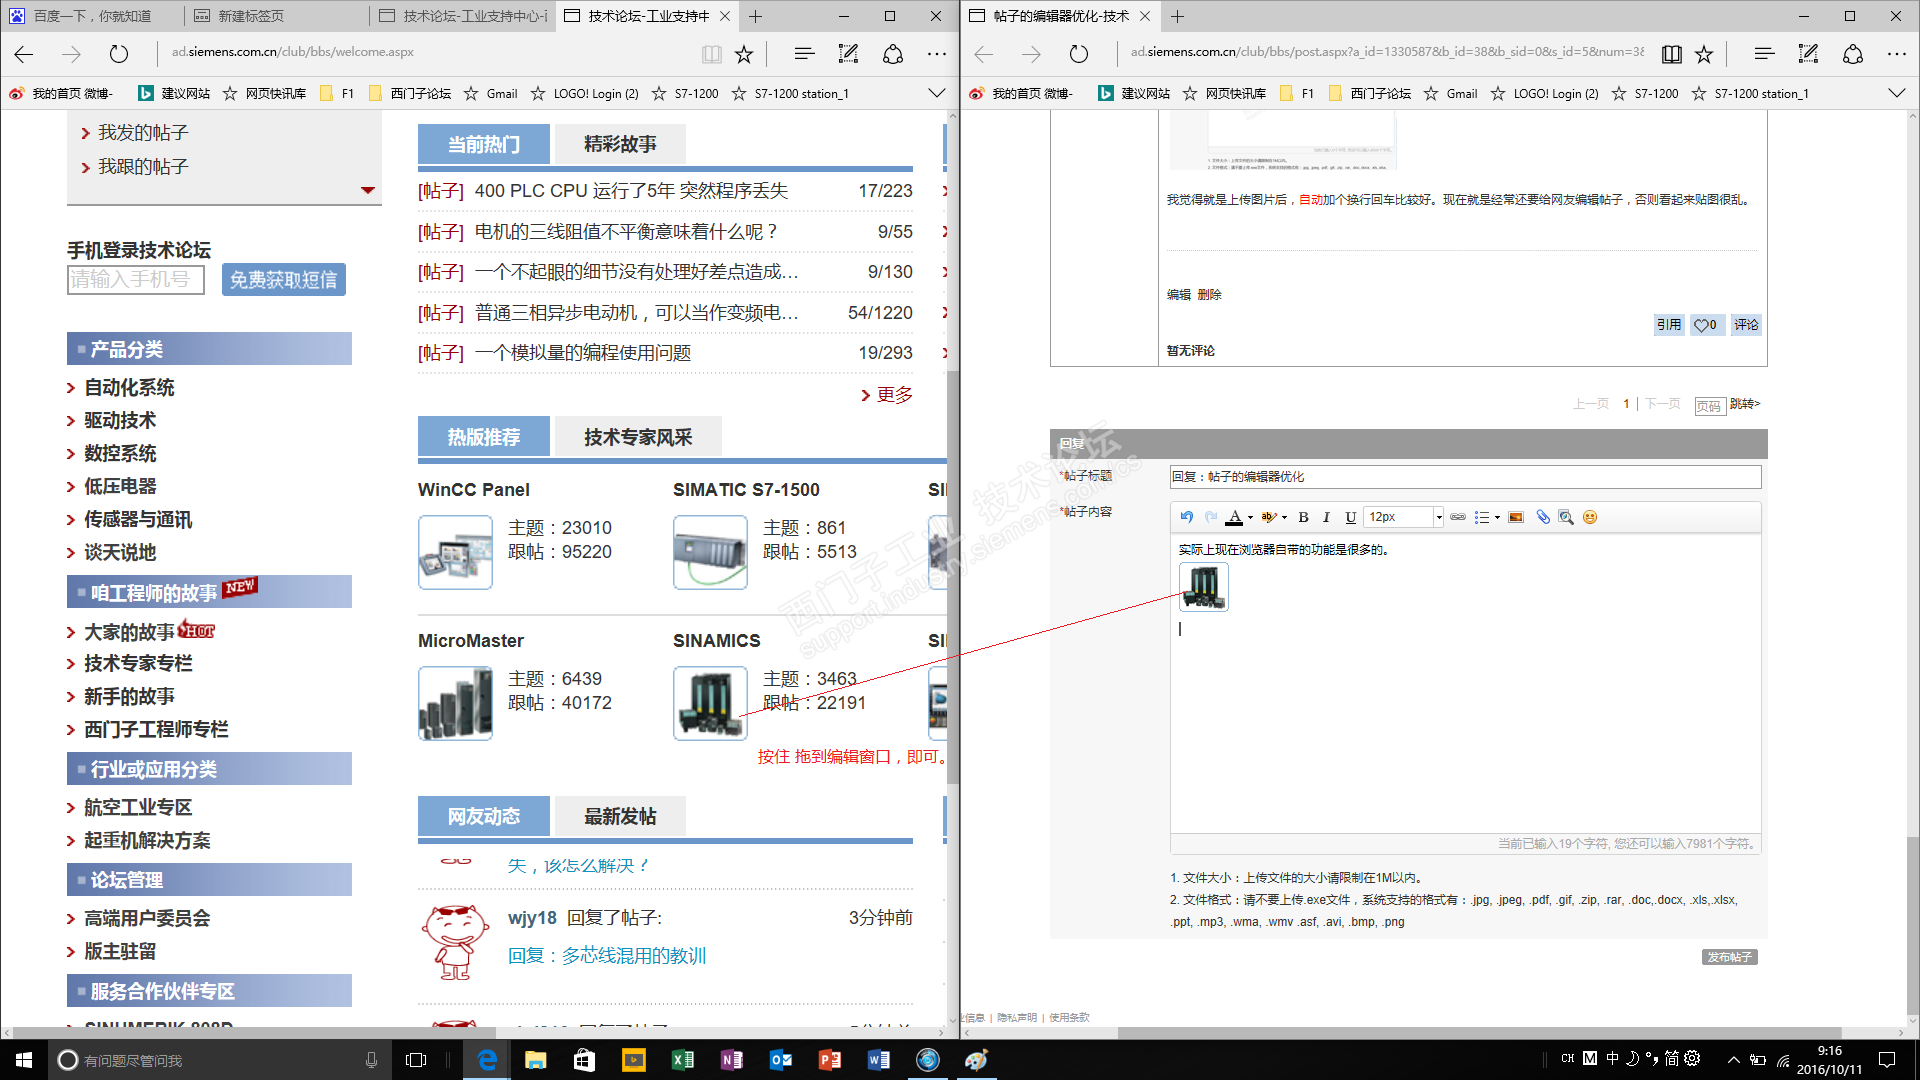Insert a hyperlink with the chain icon
This screenshot has width=1920, height=1080.
point(1458,517)
